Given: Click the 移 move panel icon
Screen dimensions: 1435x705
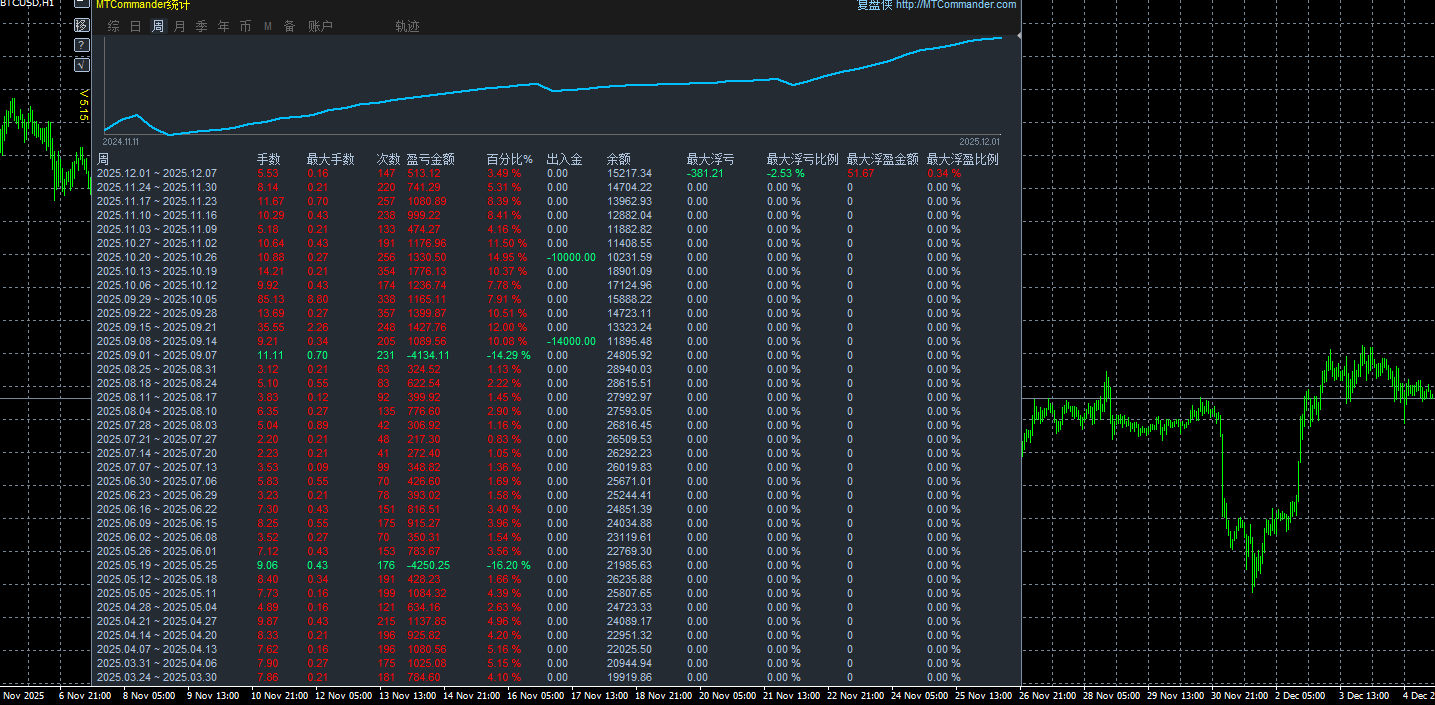Looking at the screenshot, I should [82, 25].
